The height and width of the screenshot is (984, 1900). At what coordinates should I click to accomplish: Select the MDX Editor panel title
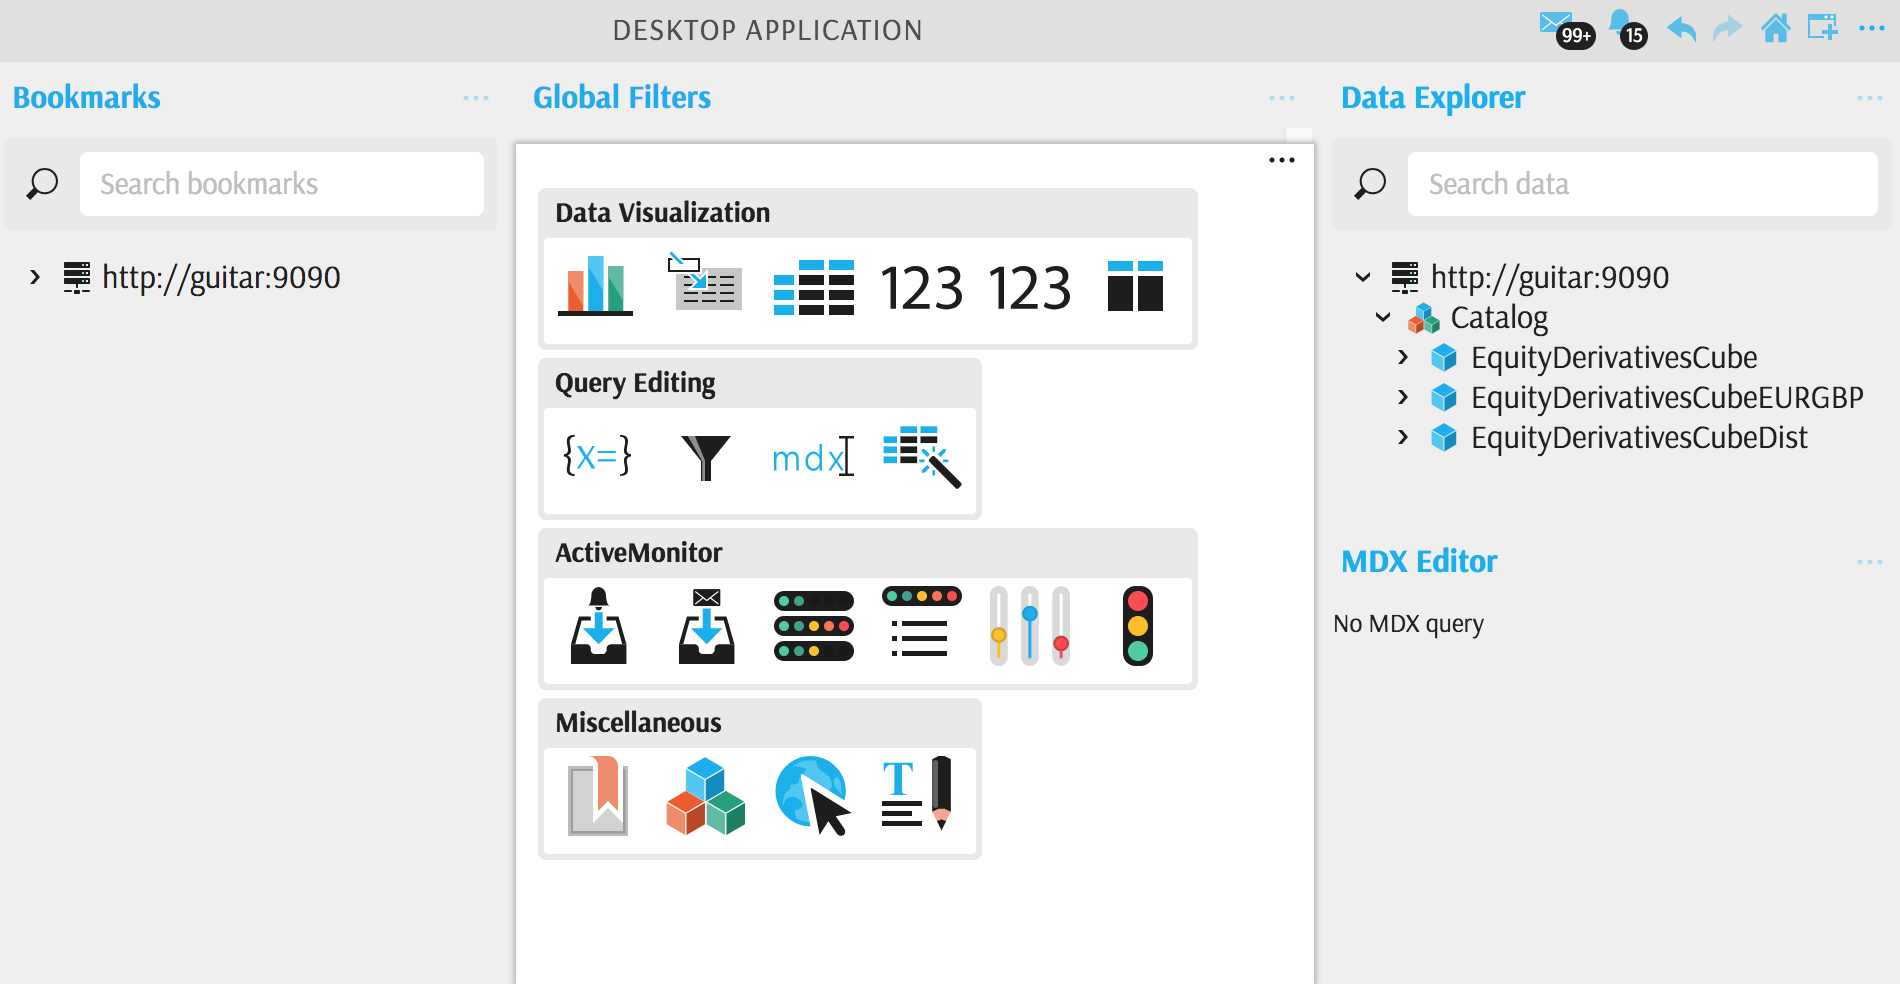point(1419,561)
